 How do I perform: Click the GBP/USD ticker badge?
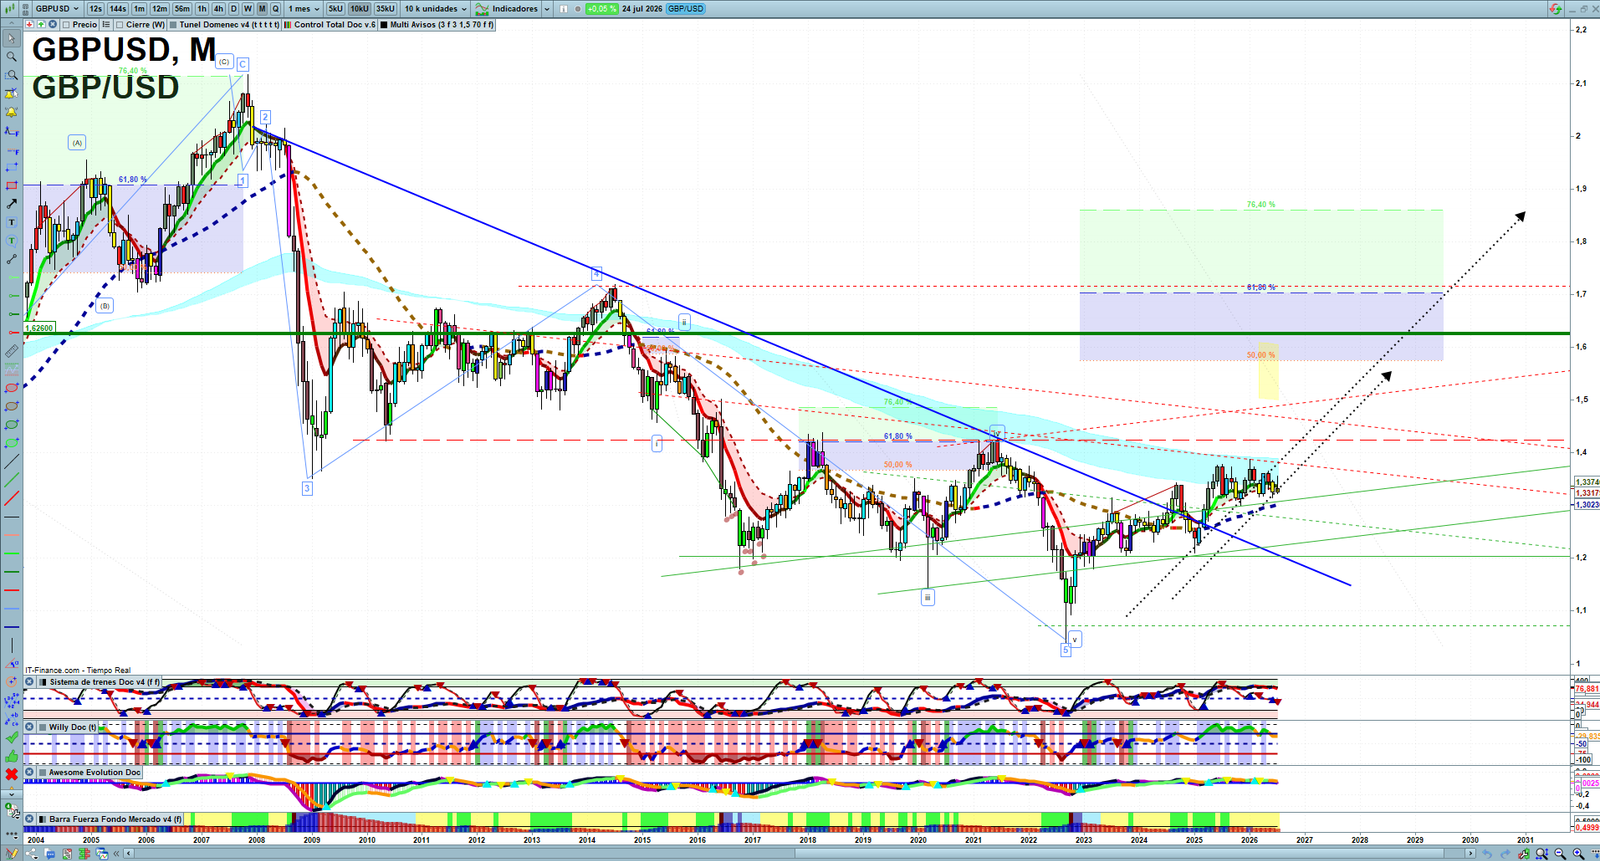[x=685, y=8]
